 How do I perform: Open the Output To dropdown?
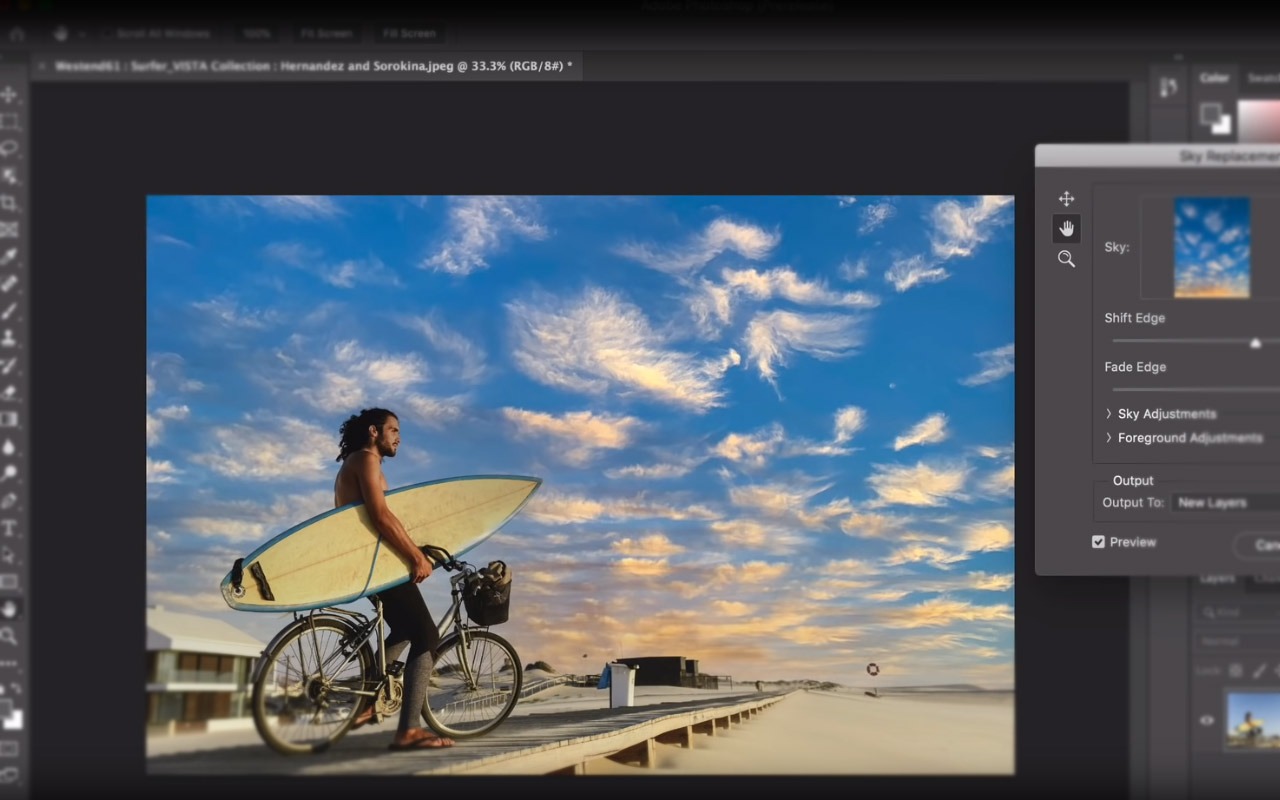(1225, 503)
